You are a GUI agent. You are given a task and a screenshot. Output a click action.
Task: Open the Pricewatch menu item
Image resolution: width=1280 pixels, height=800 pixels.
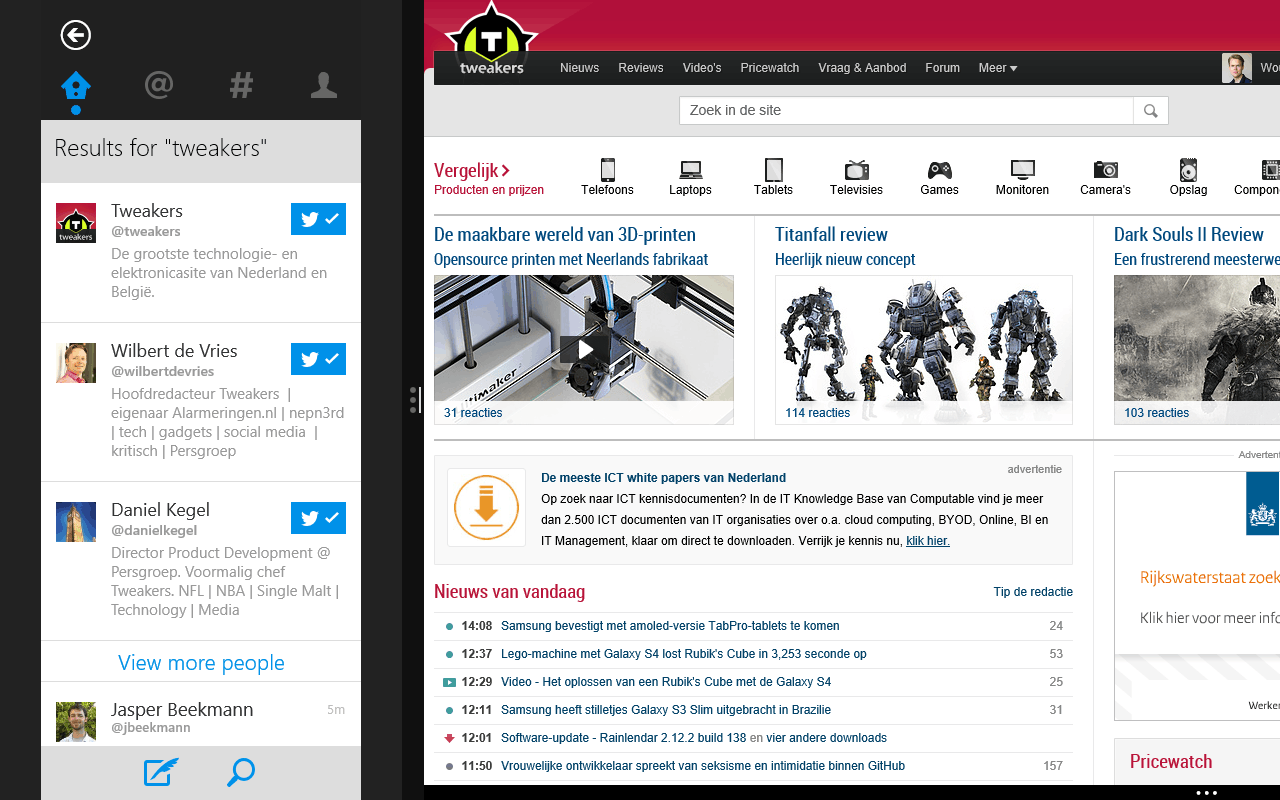pos(770,68)
